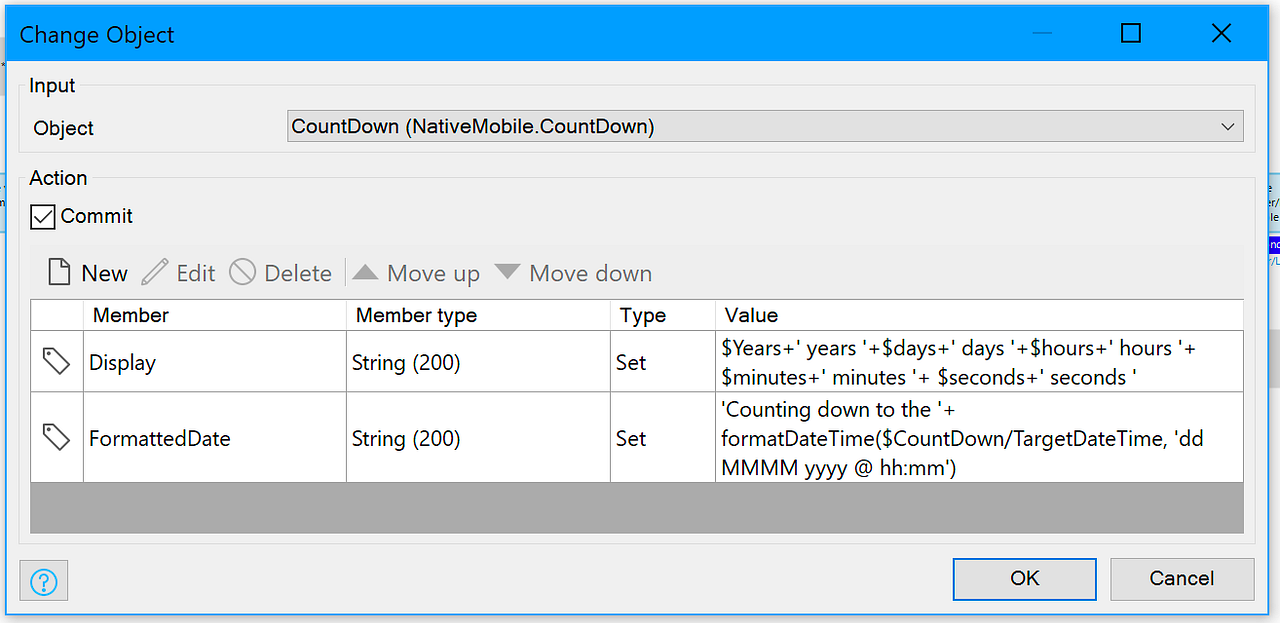Confirm changes with the OK button
Screen dimensions: 1280x623
click(1024, 579)
